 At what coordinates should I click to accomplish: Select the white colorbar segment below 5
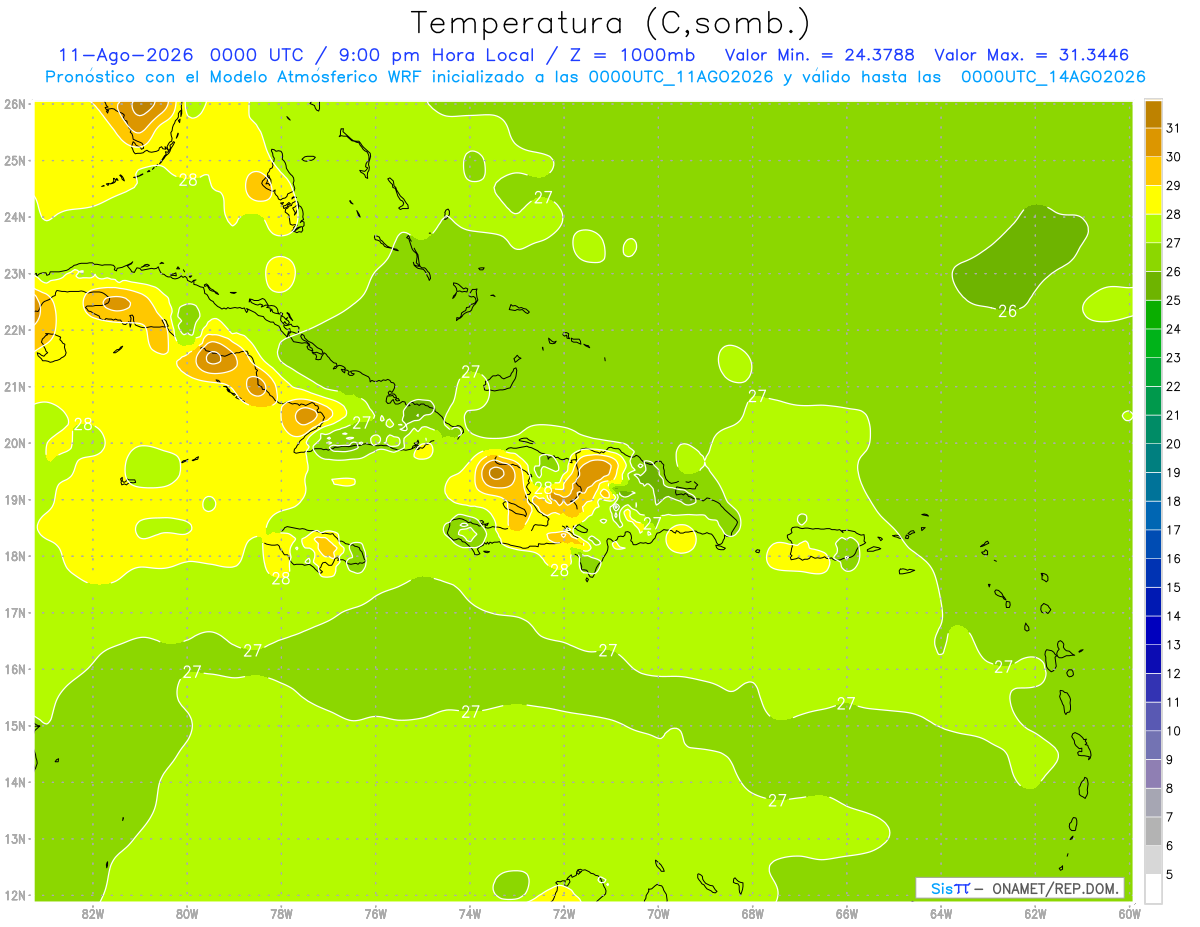click(x=1153, y=887)
